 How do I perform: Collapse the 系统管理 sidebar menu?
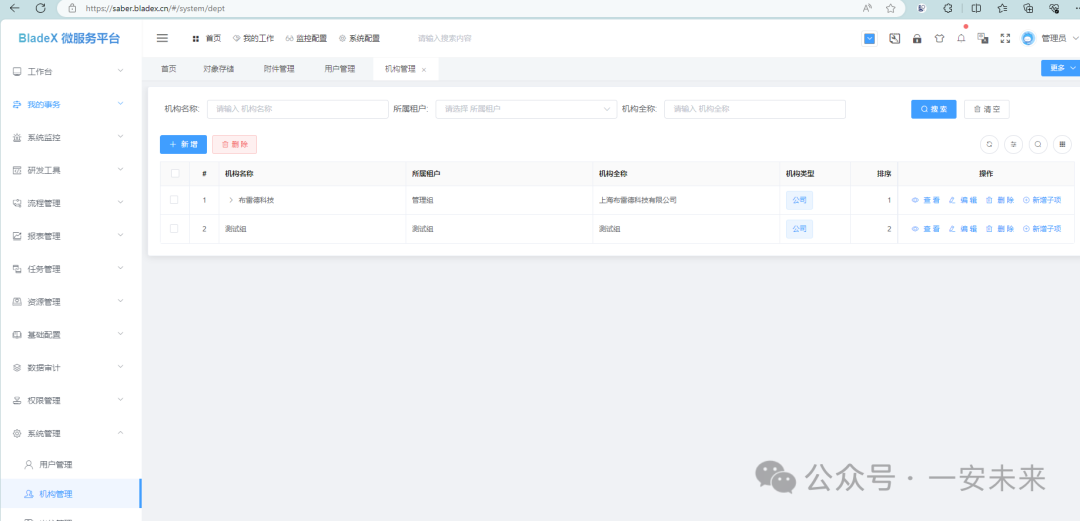click(x=71, y=433)
